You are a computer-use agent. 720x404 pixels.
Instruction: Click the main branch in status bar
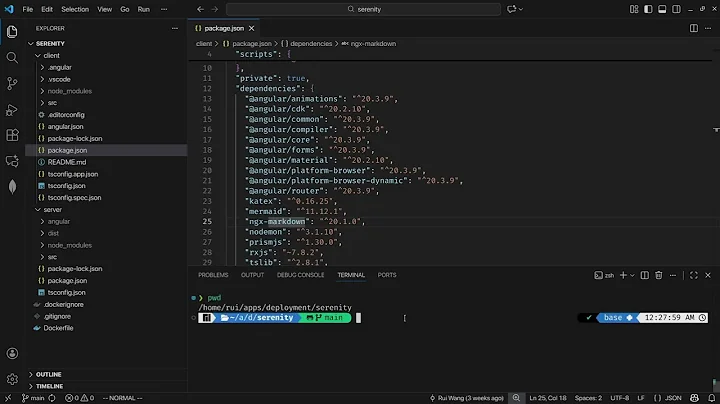33,398
